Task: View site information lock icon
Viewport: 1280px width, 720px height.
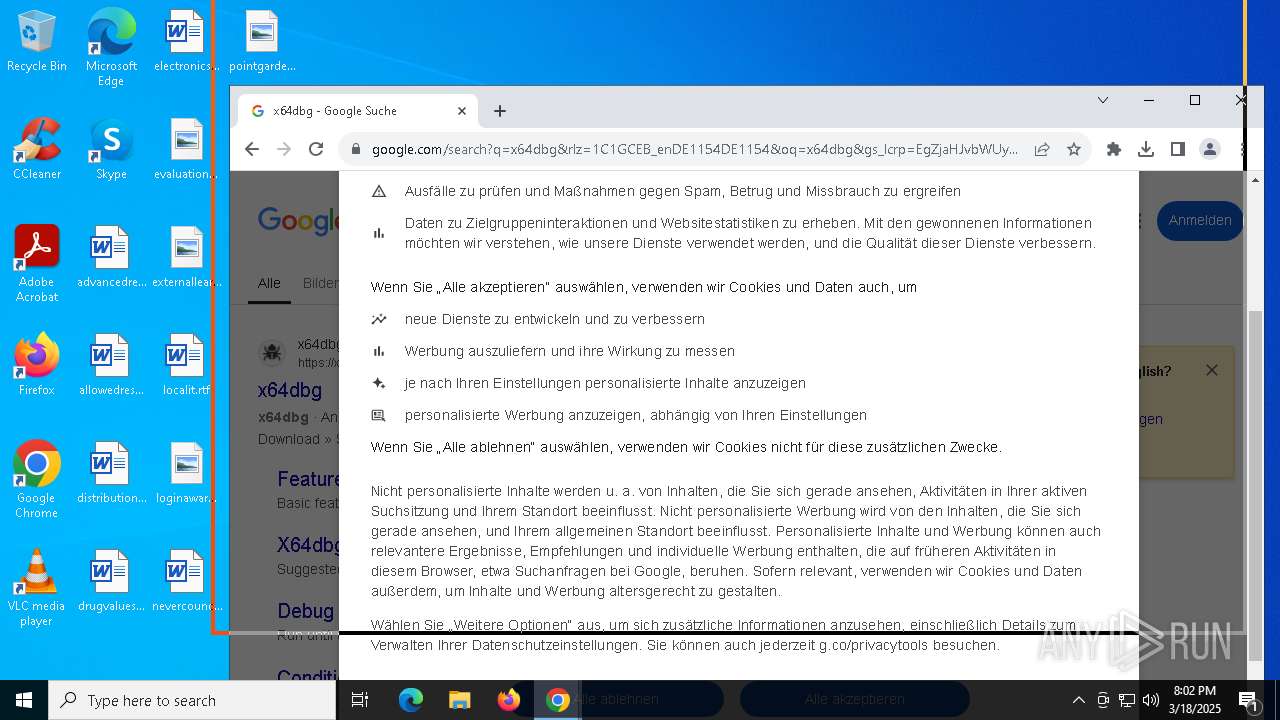Action: pos(355,149)
